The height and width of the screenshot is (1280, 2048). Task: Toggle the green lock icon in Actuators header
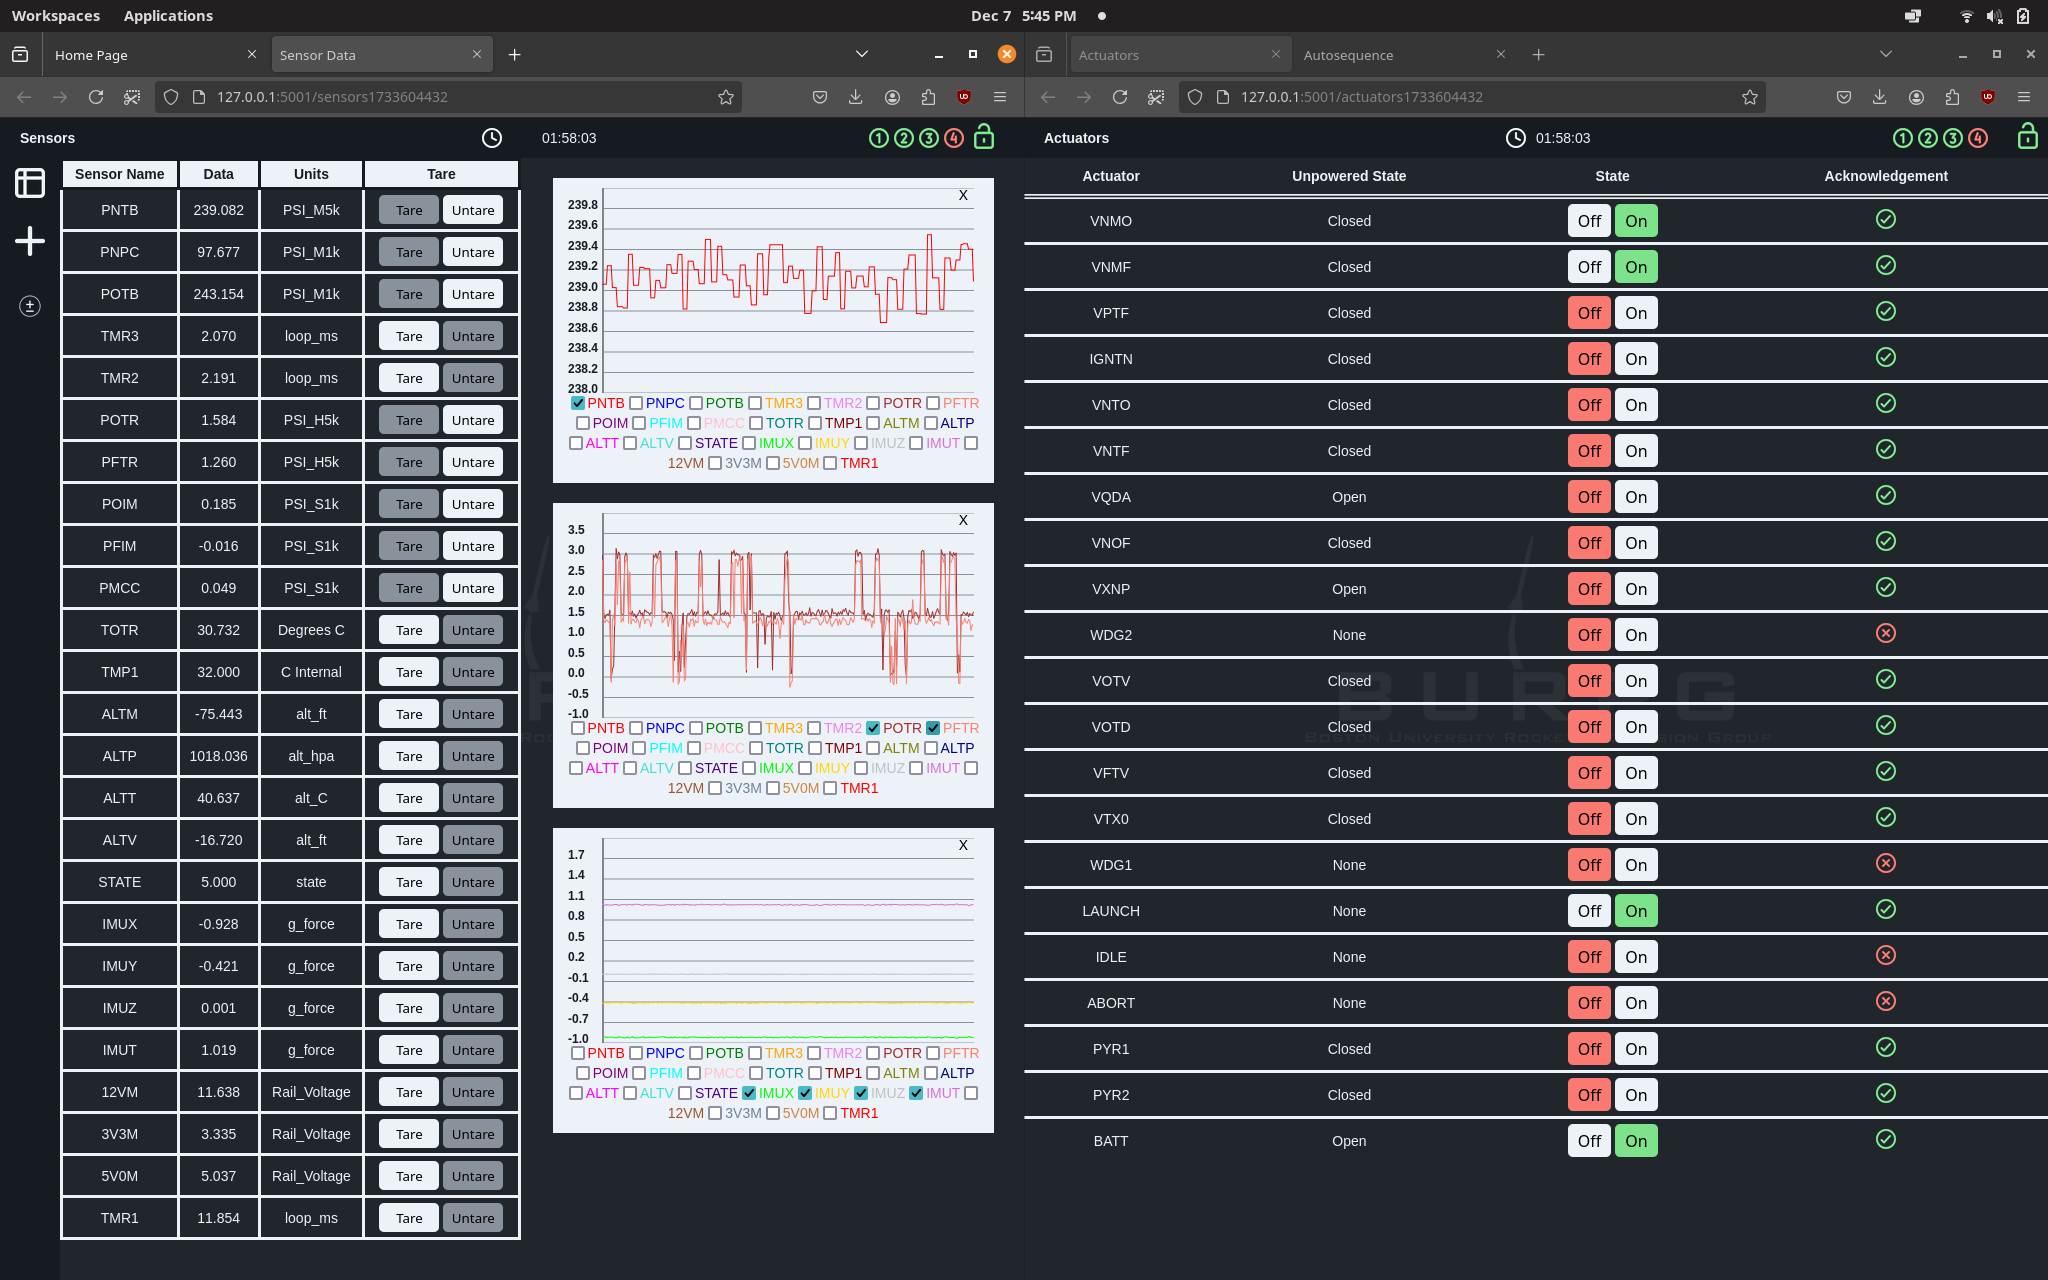coord(2027,136)
